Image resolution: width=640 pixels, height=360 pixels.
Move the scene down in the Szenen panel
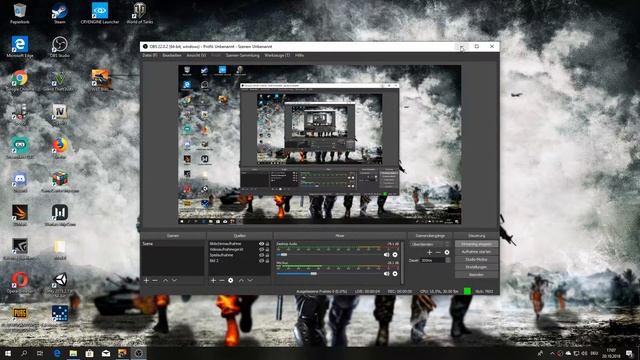pos(174,280)
